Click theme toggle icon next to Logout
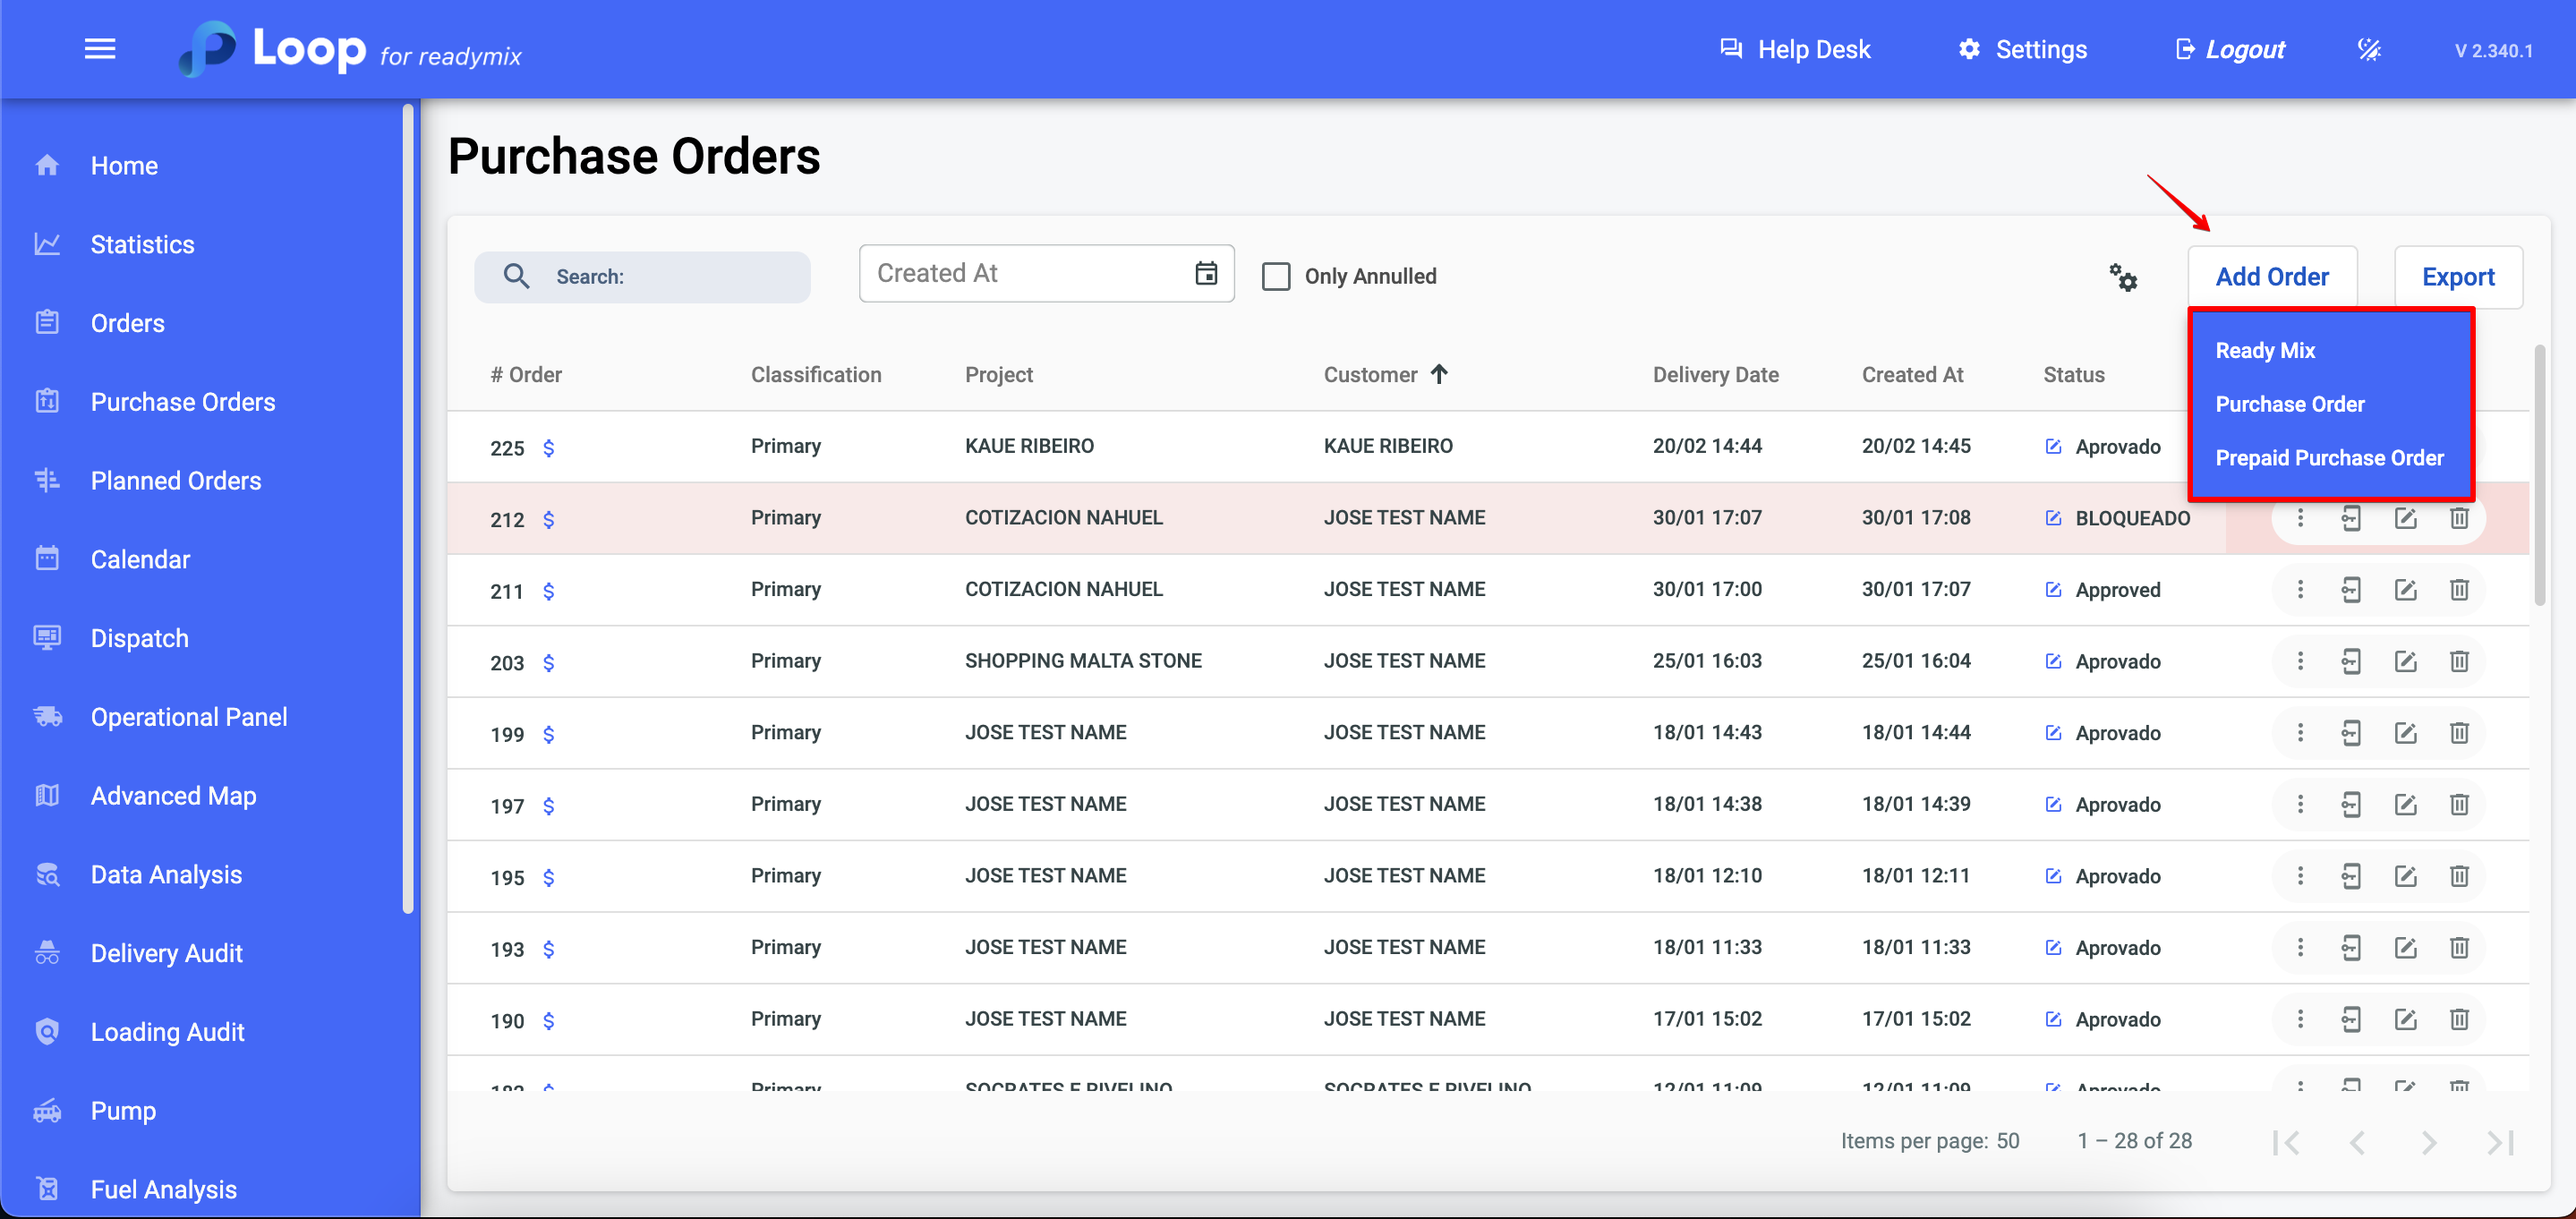The width and height of the screenshot is (2576, 1219). (2368, 49)
